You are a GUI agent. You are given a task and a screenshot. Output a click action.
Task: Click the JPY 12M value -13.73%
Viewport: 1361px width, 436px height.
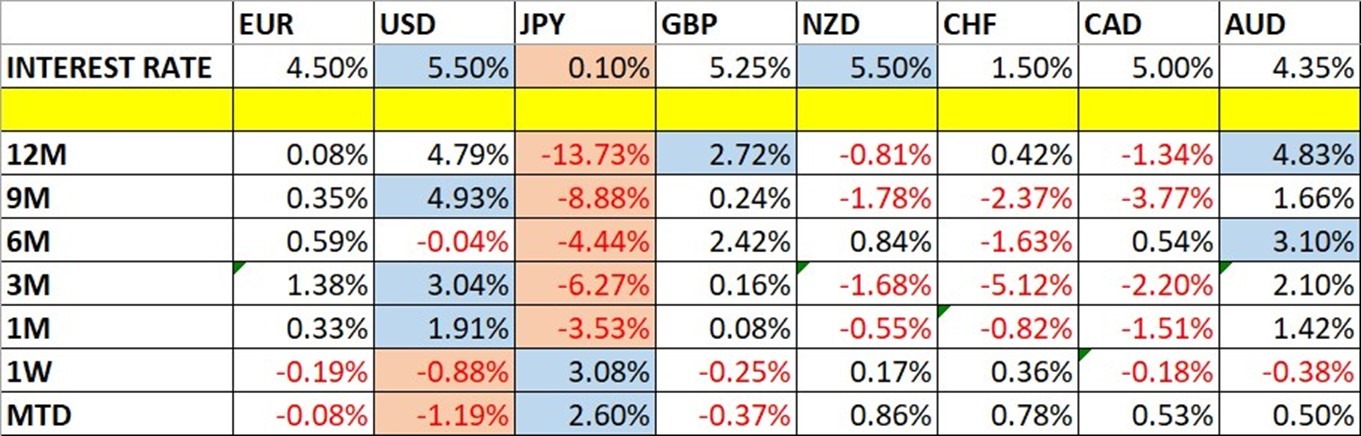click(x=585, y=157)
